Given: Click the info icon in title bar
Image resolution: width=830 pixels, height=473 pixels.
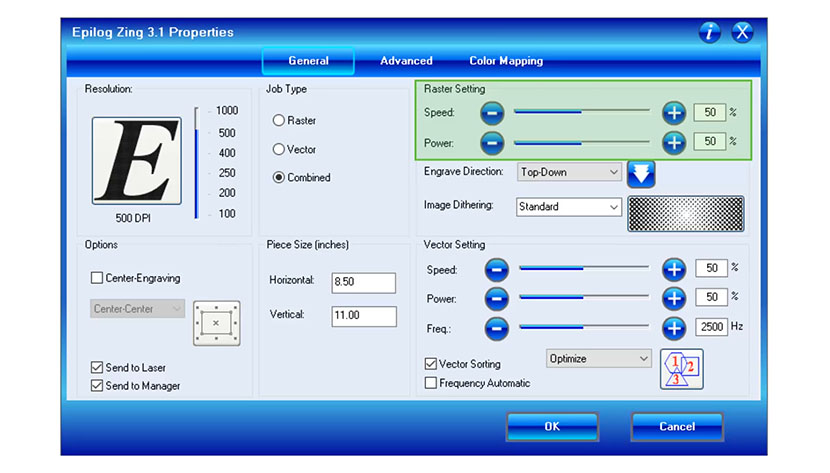Looking at the screenshot, I should (710, 32).
